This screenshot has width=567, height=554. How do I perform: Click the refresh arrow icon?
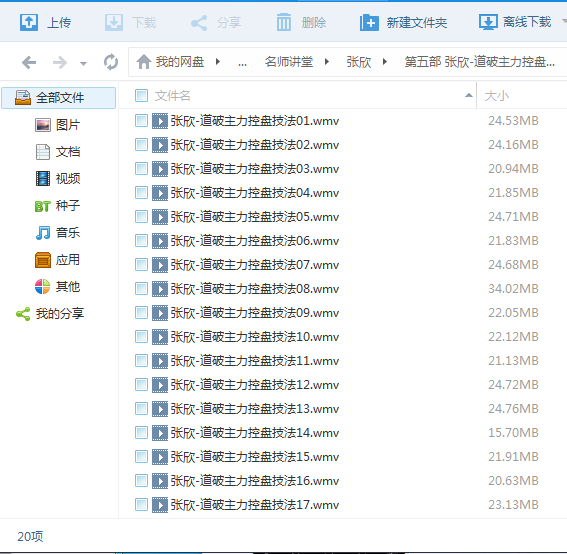point(111,62)
